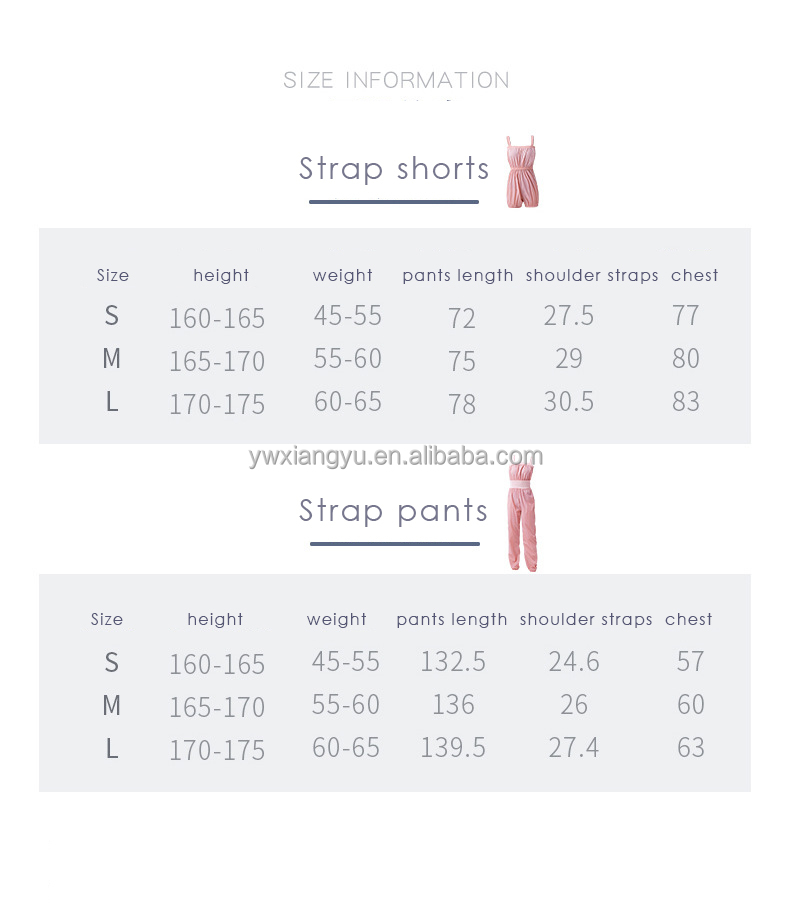Click the 132.5 pants length value
The width and height of the screenshot is (790, 913).
[x=453, y=662]
